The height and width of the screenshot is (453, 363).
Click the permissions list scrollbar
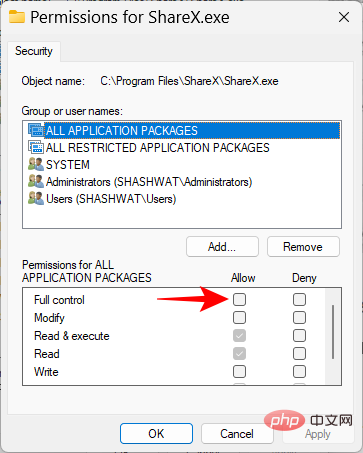333,332
